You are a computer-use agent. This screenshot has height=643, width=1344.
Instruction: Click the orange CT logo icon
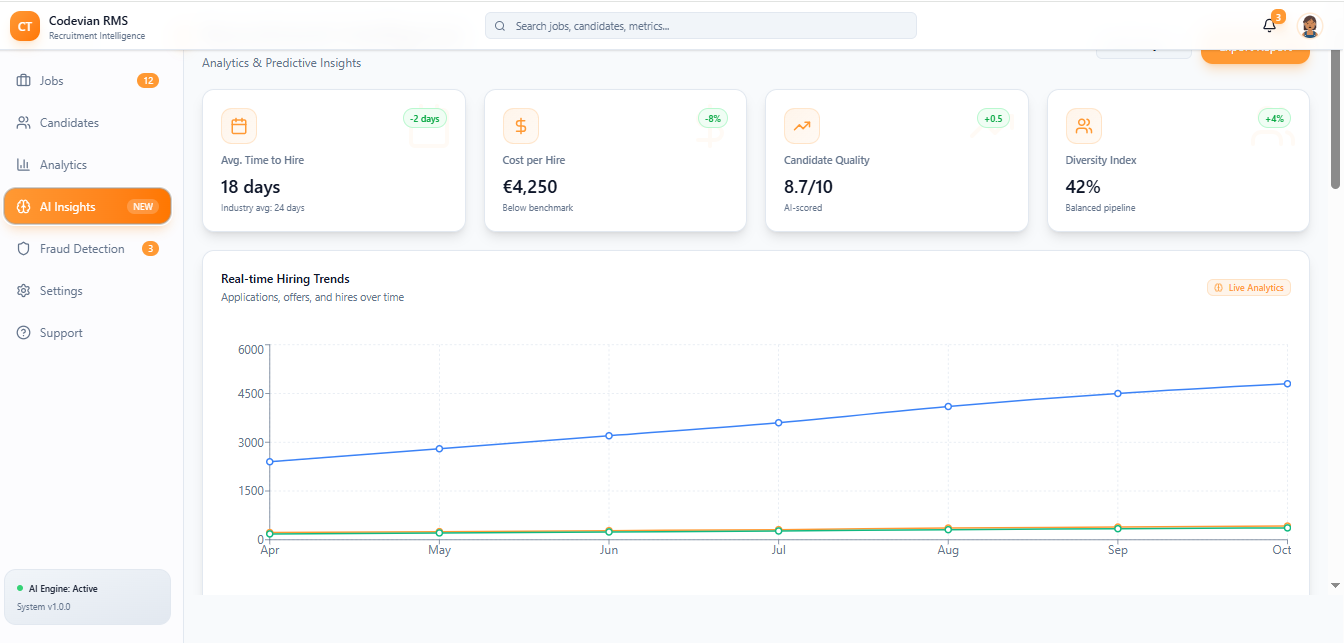coord(25,27)
